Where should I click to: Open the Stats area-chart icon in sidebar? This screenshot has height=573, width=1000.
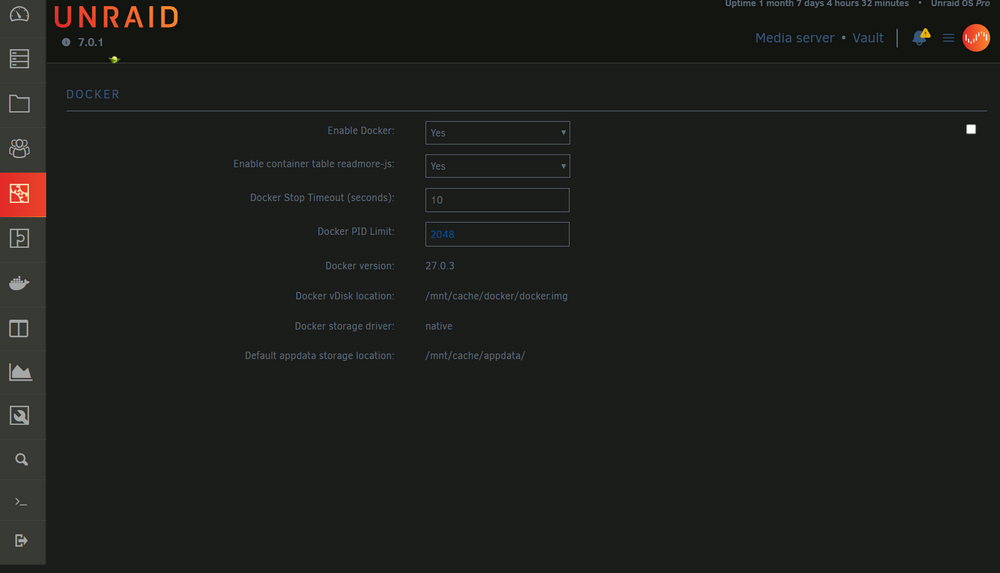click(20, 372)
